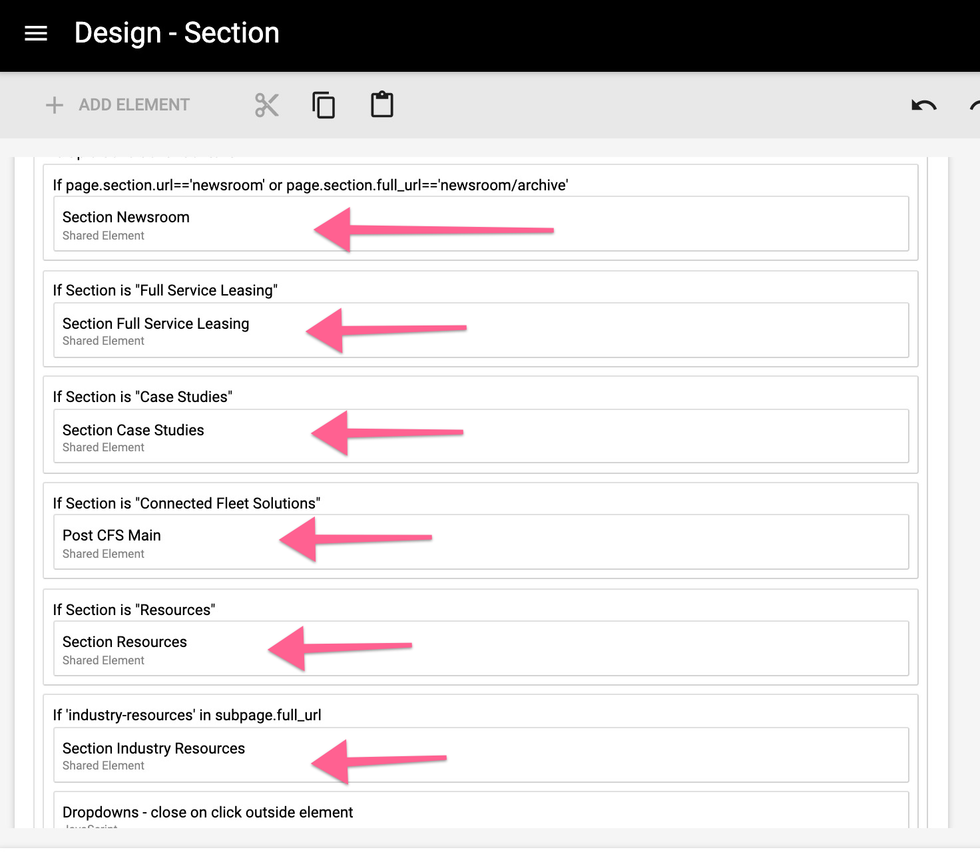980x852 pixels.
Task: Click the paste clipboard icon
Action: coord(382,105)
